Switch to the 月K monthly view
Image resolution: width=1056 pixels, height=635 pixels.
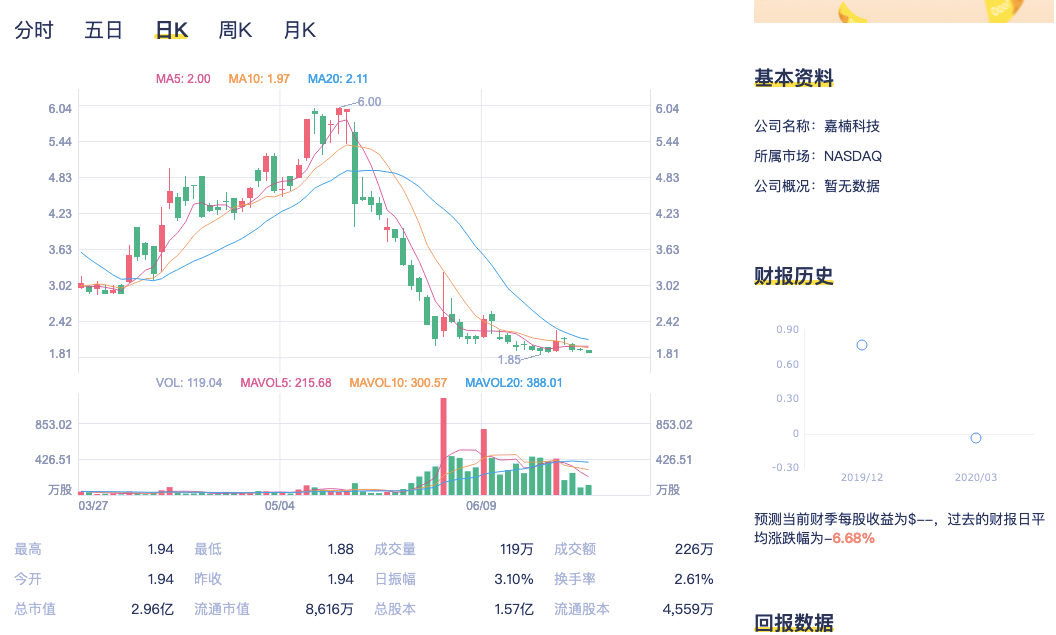tap(300, 30)
